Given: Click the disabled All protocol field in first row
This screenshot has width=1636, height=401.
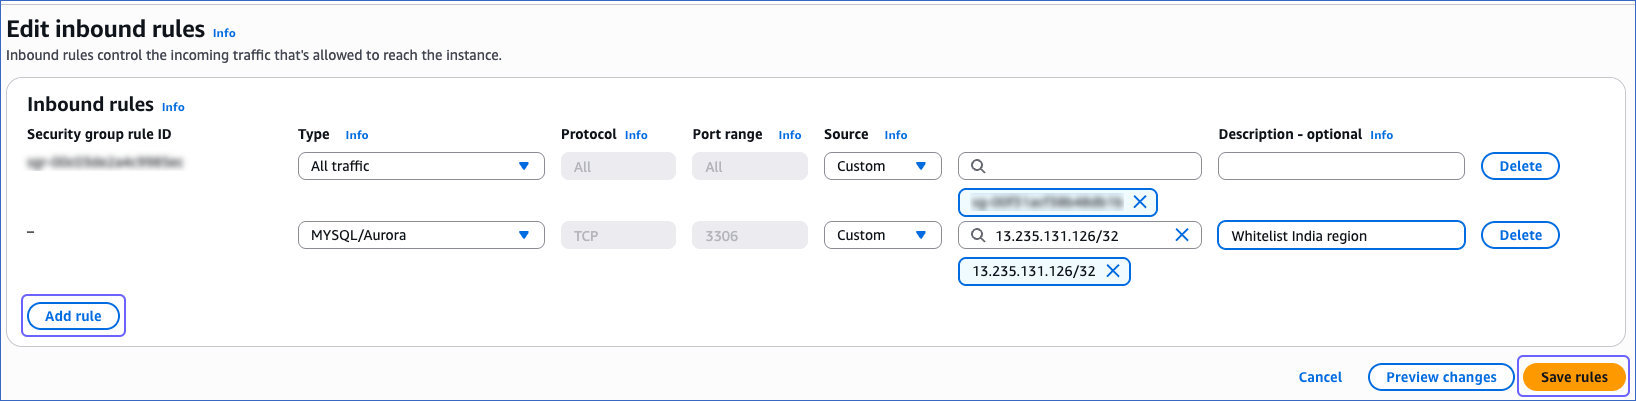Looking at the screenshot, I should [x=618, y=166].
